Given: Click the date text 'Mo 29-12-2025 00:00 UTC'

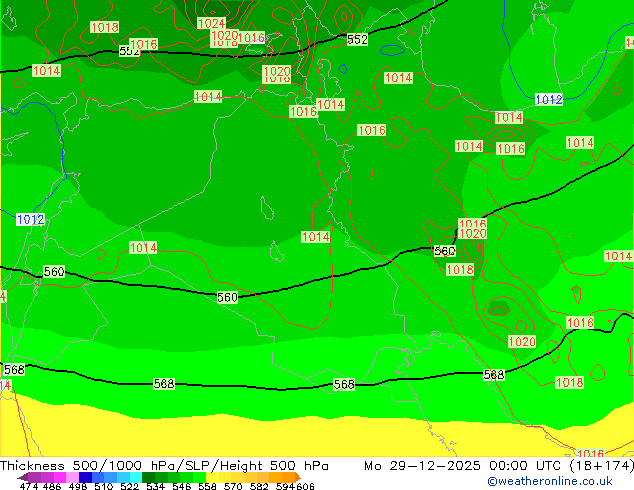Looking at the screenshot, I should point(464,466).
